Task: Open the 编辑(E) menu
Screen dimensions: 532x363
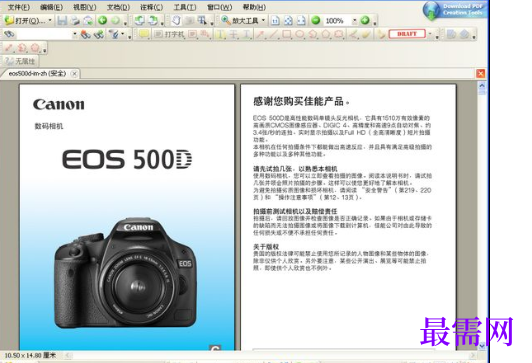Action: tap(51, 7)
